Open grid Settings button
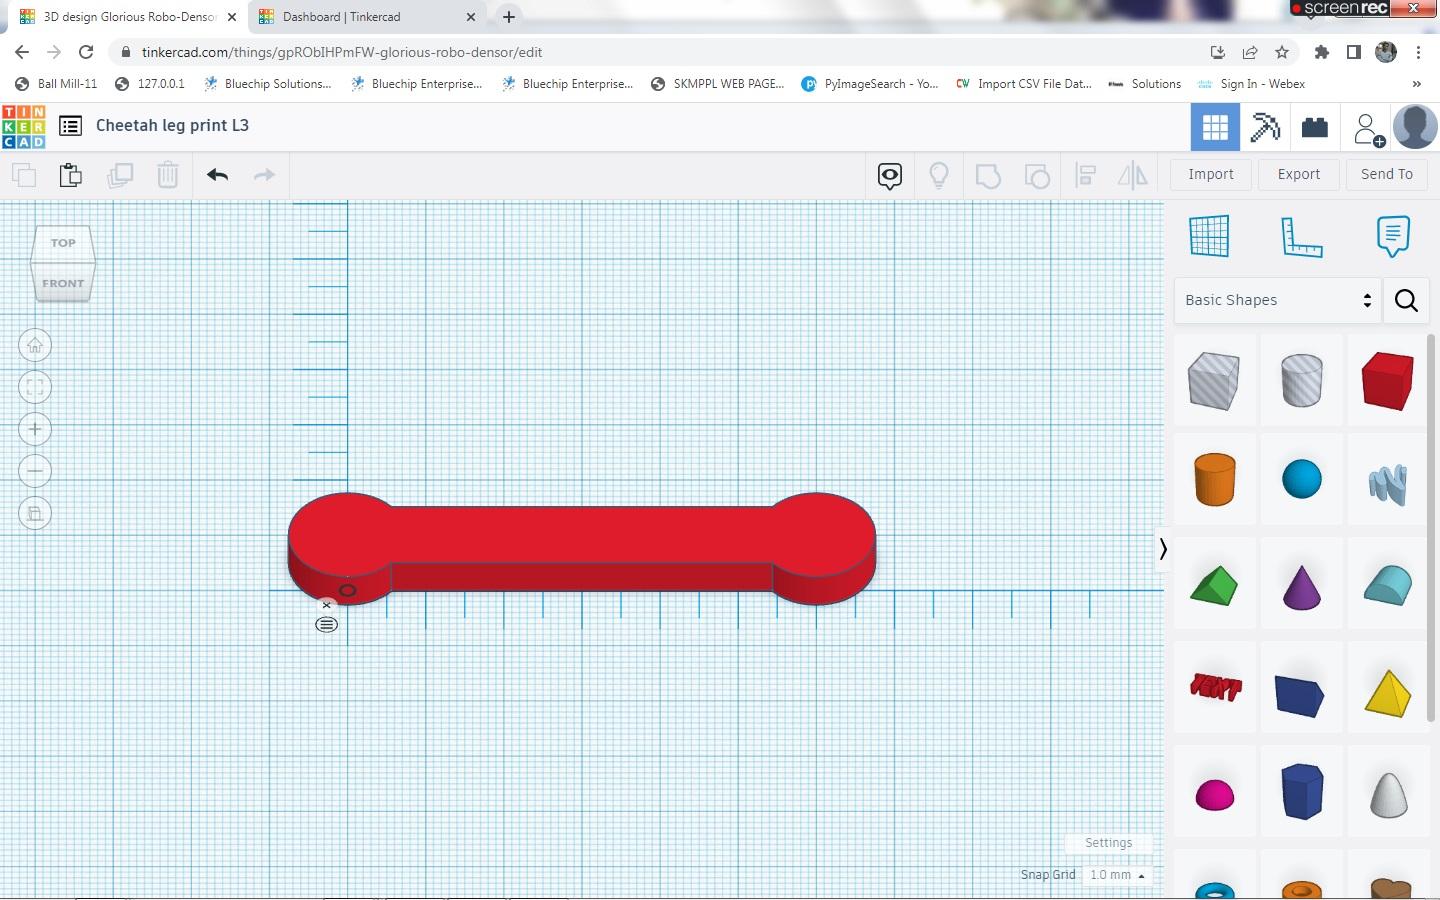1440x900 pixels. [1109, 843]
